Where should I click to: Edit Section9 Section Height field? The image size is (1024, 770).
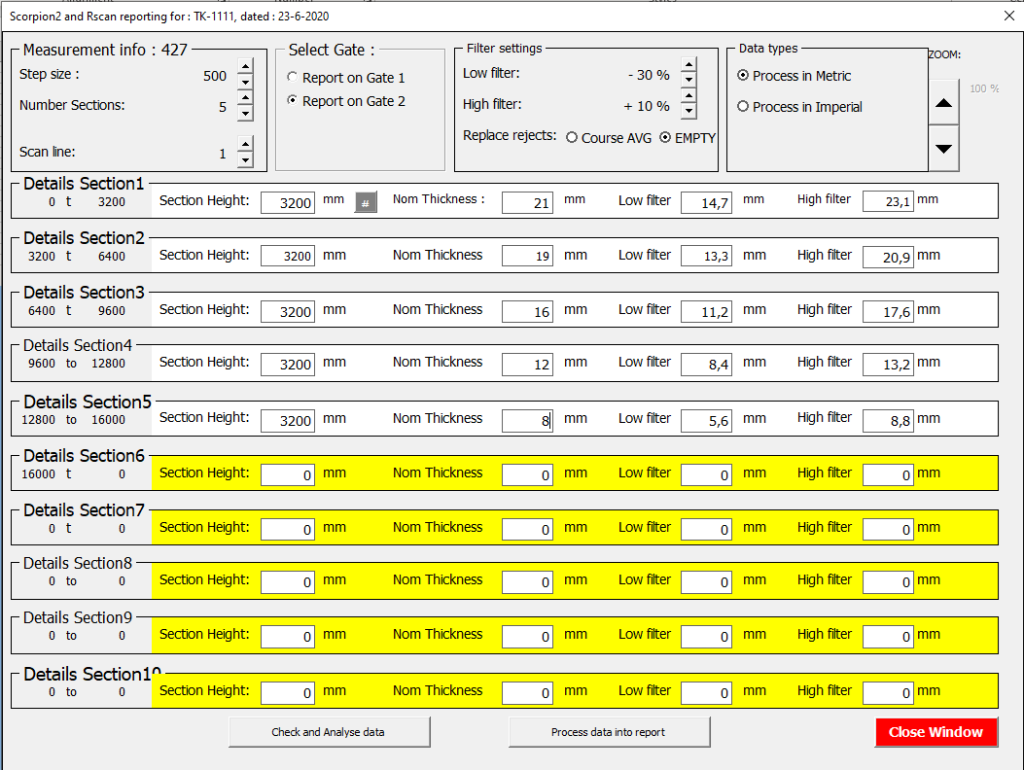[x=287, y=636]
